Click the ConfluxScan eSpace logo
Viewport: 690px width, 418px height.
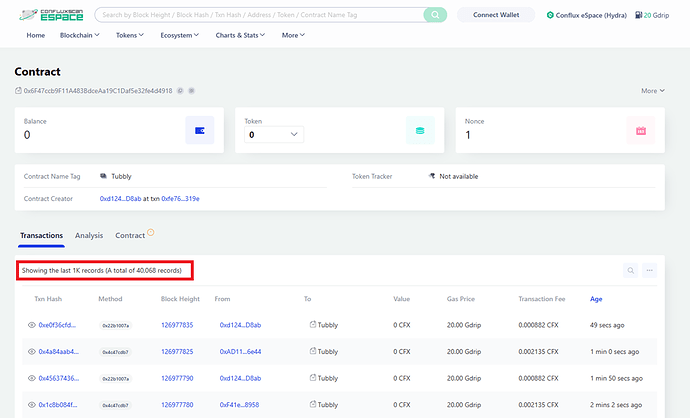click(51, 15)
